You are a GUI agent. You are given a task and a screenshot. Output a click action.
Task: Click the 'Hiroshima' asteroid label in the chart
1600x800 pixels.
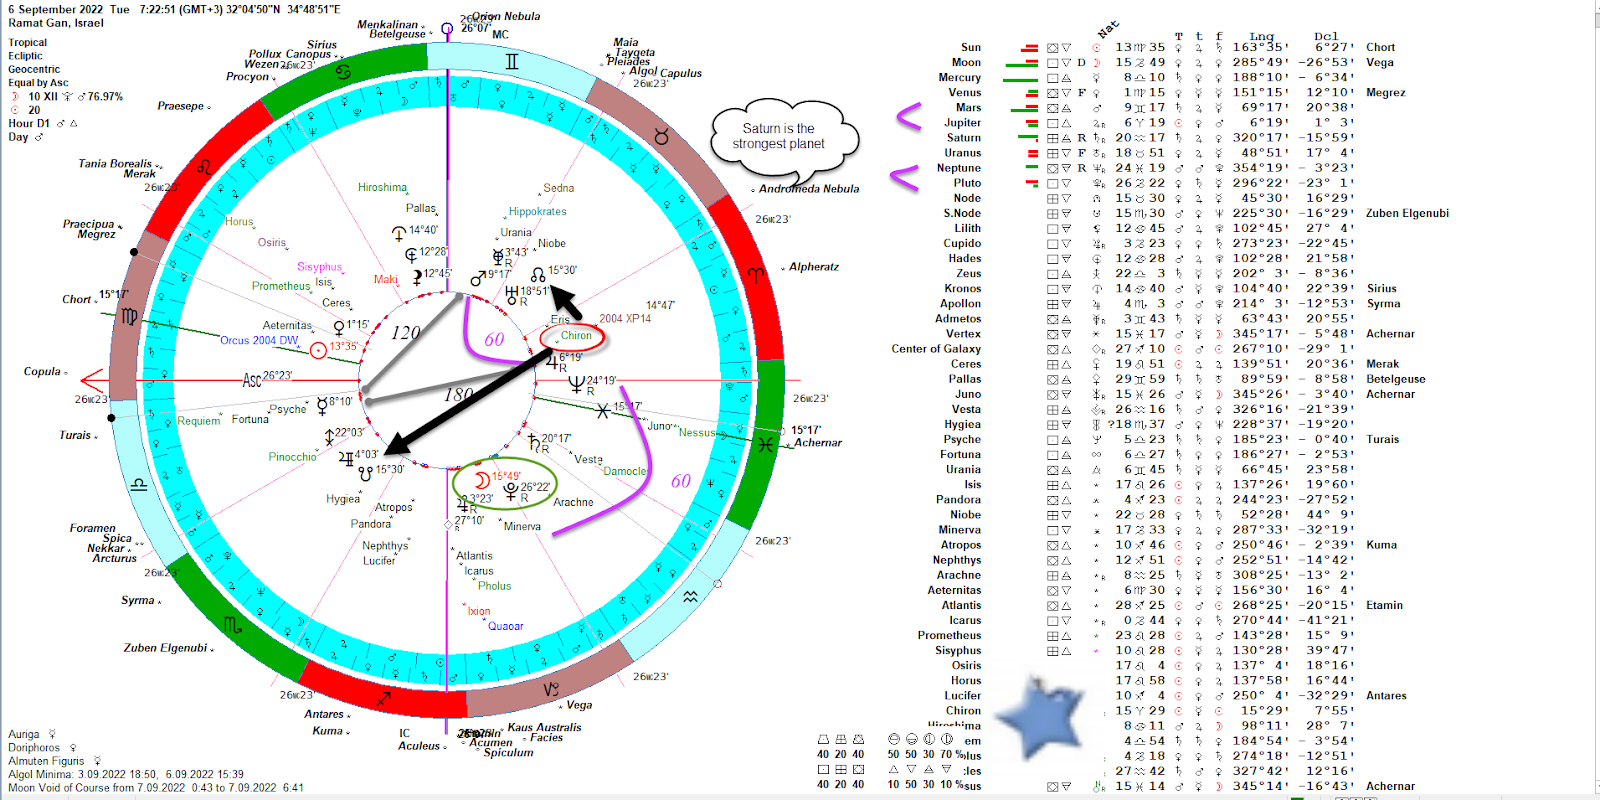[382, 187]
